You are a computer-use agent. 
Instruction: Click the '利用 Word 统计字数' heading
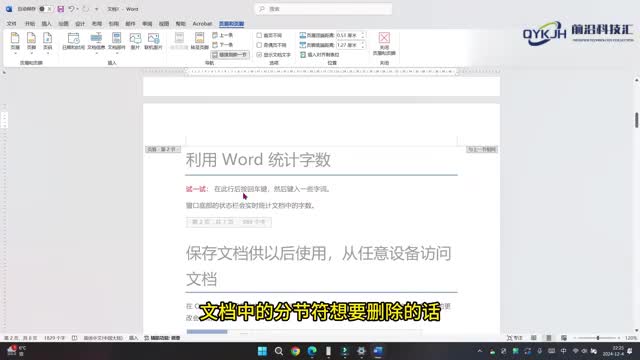[x=258, y=160]
